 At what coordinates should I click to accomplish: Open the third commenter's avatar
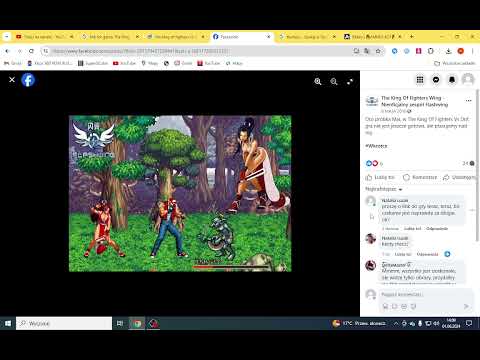point(371,265)
